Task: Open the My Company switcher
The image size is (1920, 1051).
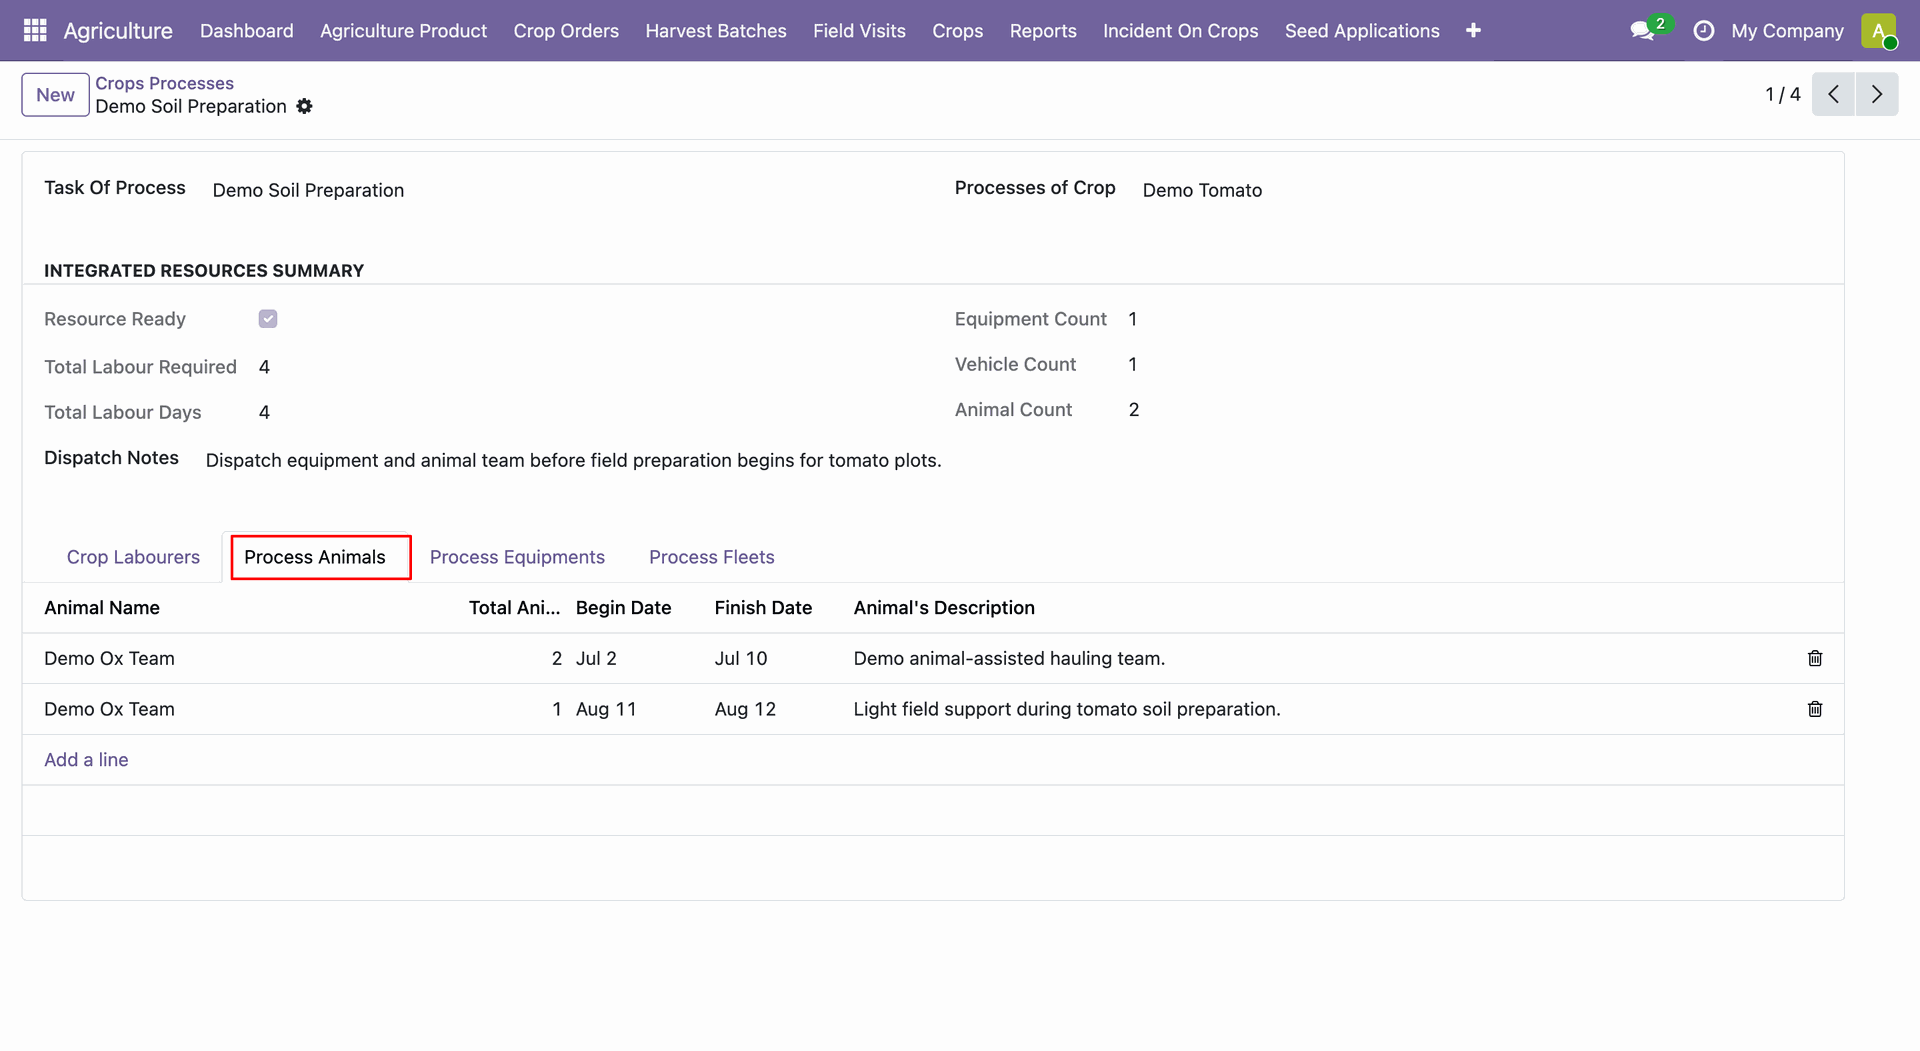Action: [x=1787, y=31]
